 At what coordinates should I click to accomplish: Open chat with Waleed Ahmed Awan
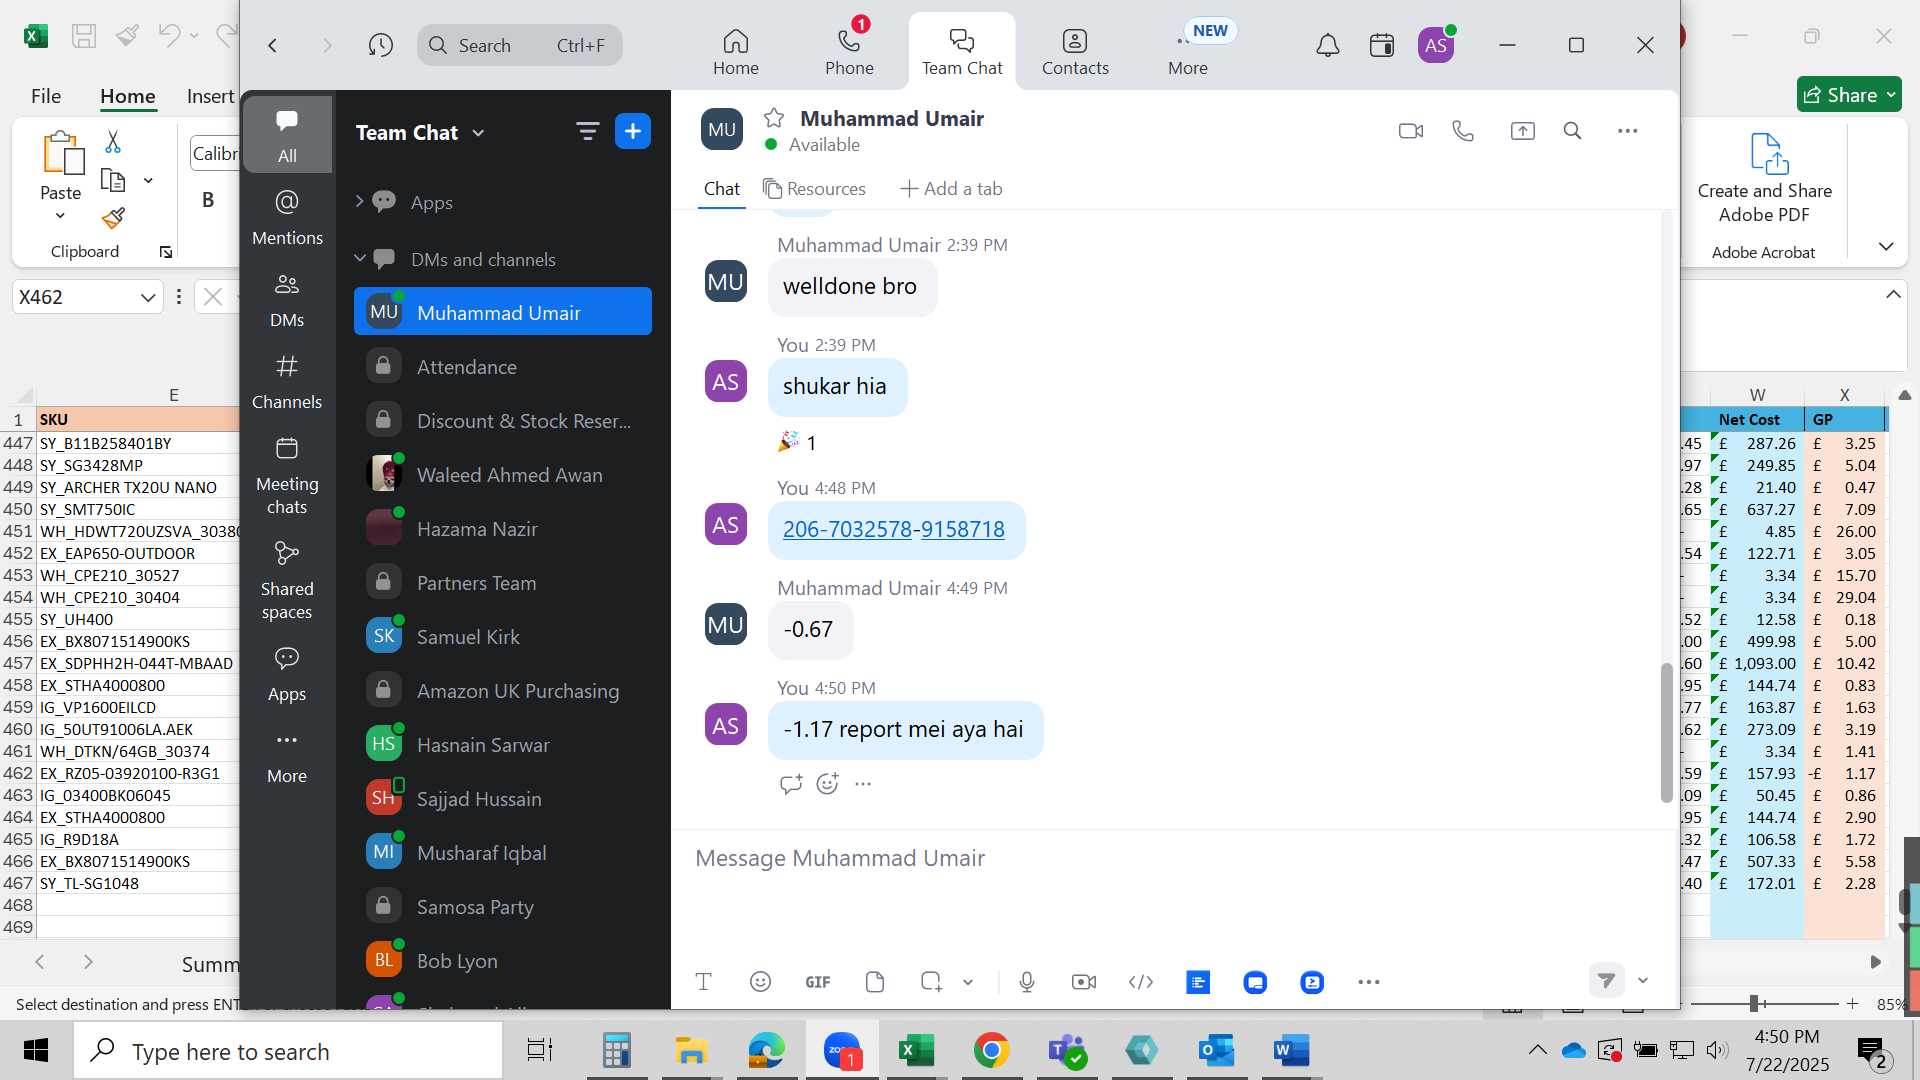tap(503, 474)
